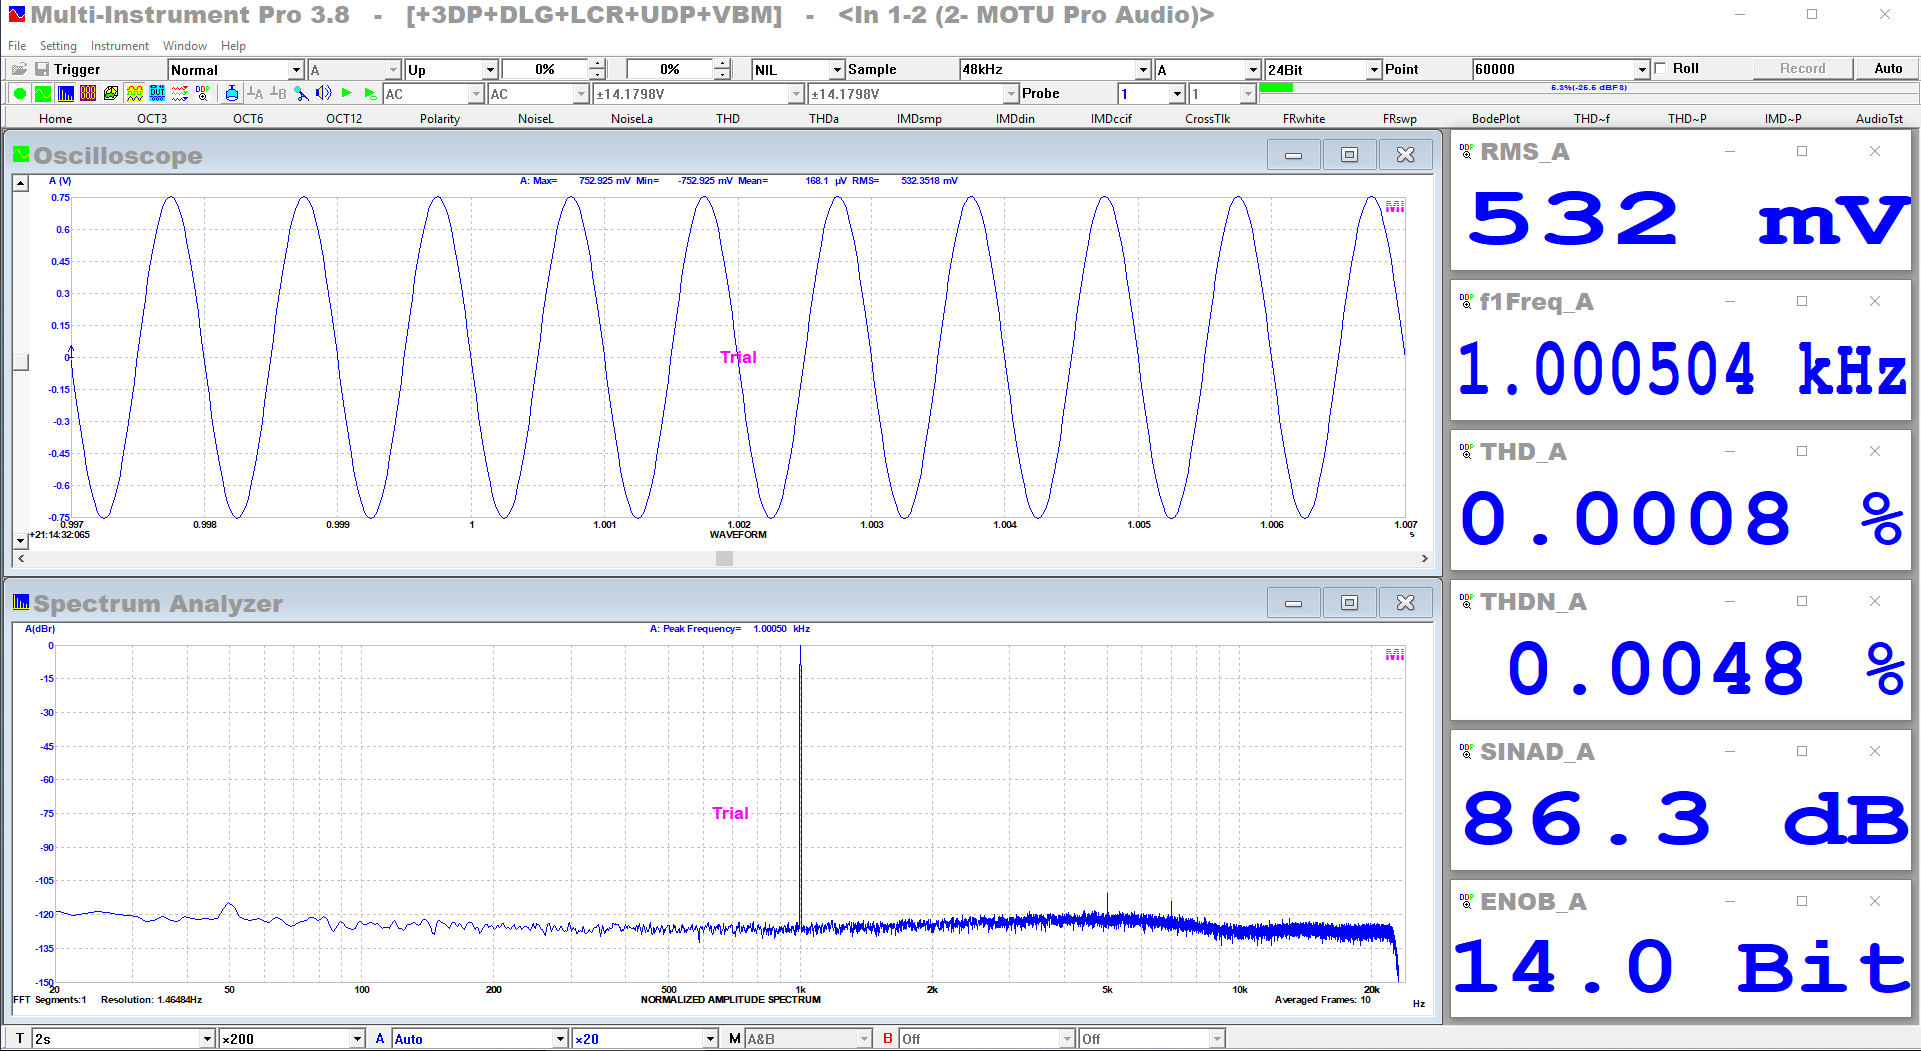1921x1051 pixels.
Task: Select the BodePlot preset
Action: click(1496, 119)
